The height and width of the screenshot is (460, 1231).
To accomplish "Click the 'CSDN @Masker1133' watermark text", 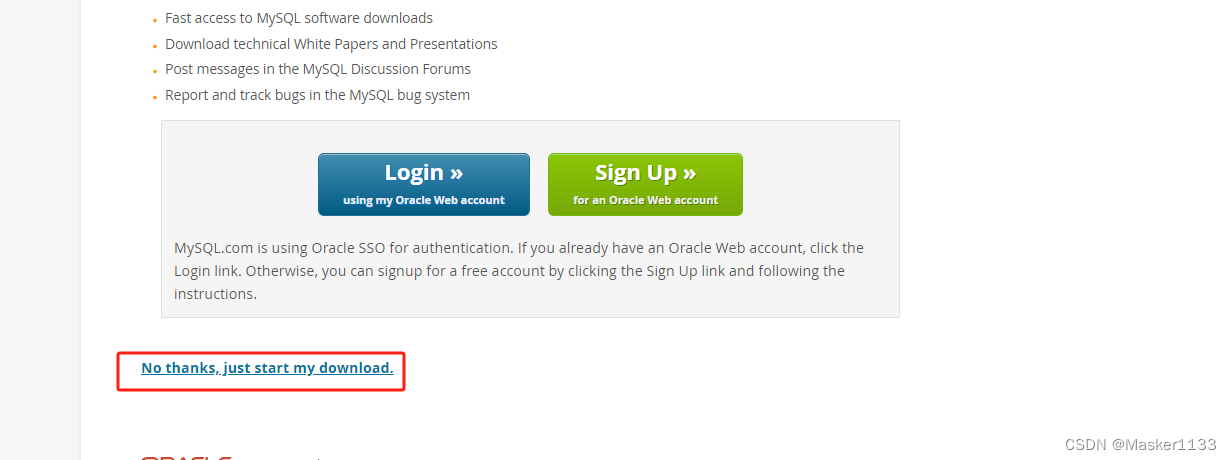I will (1140, 444).
